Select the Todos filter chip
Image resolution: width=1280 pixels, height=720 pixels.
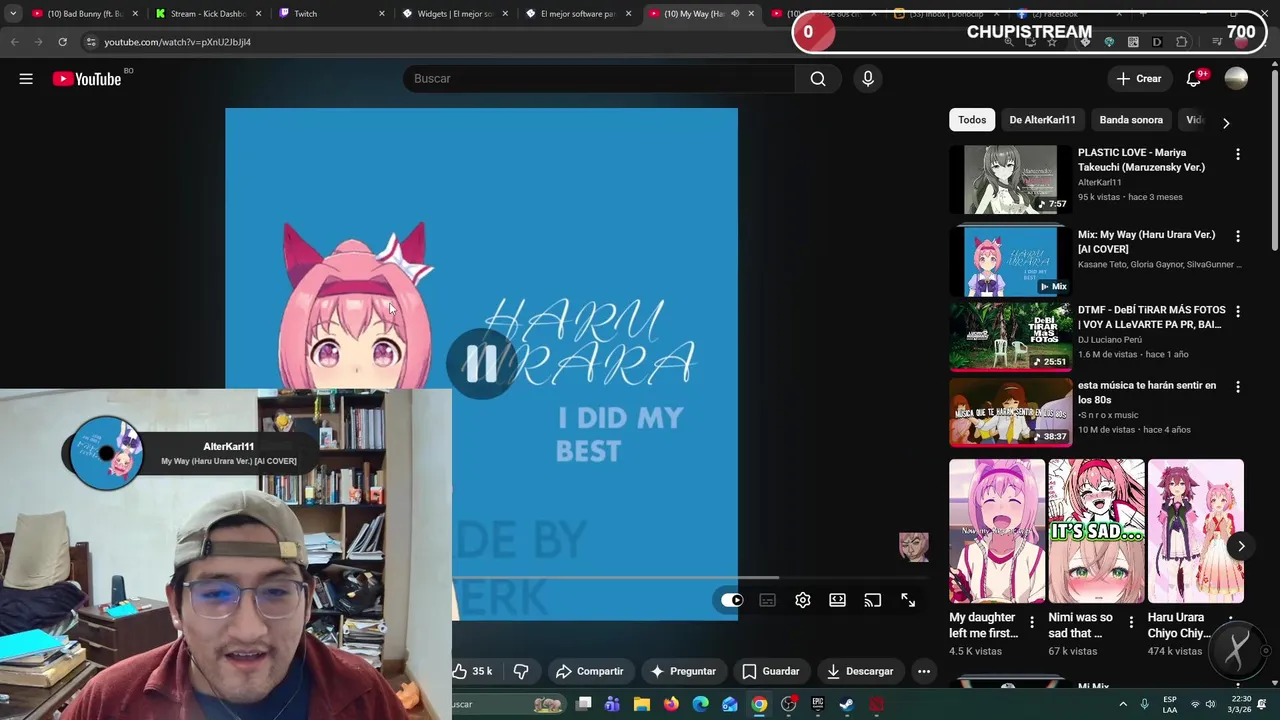point(972,120)
